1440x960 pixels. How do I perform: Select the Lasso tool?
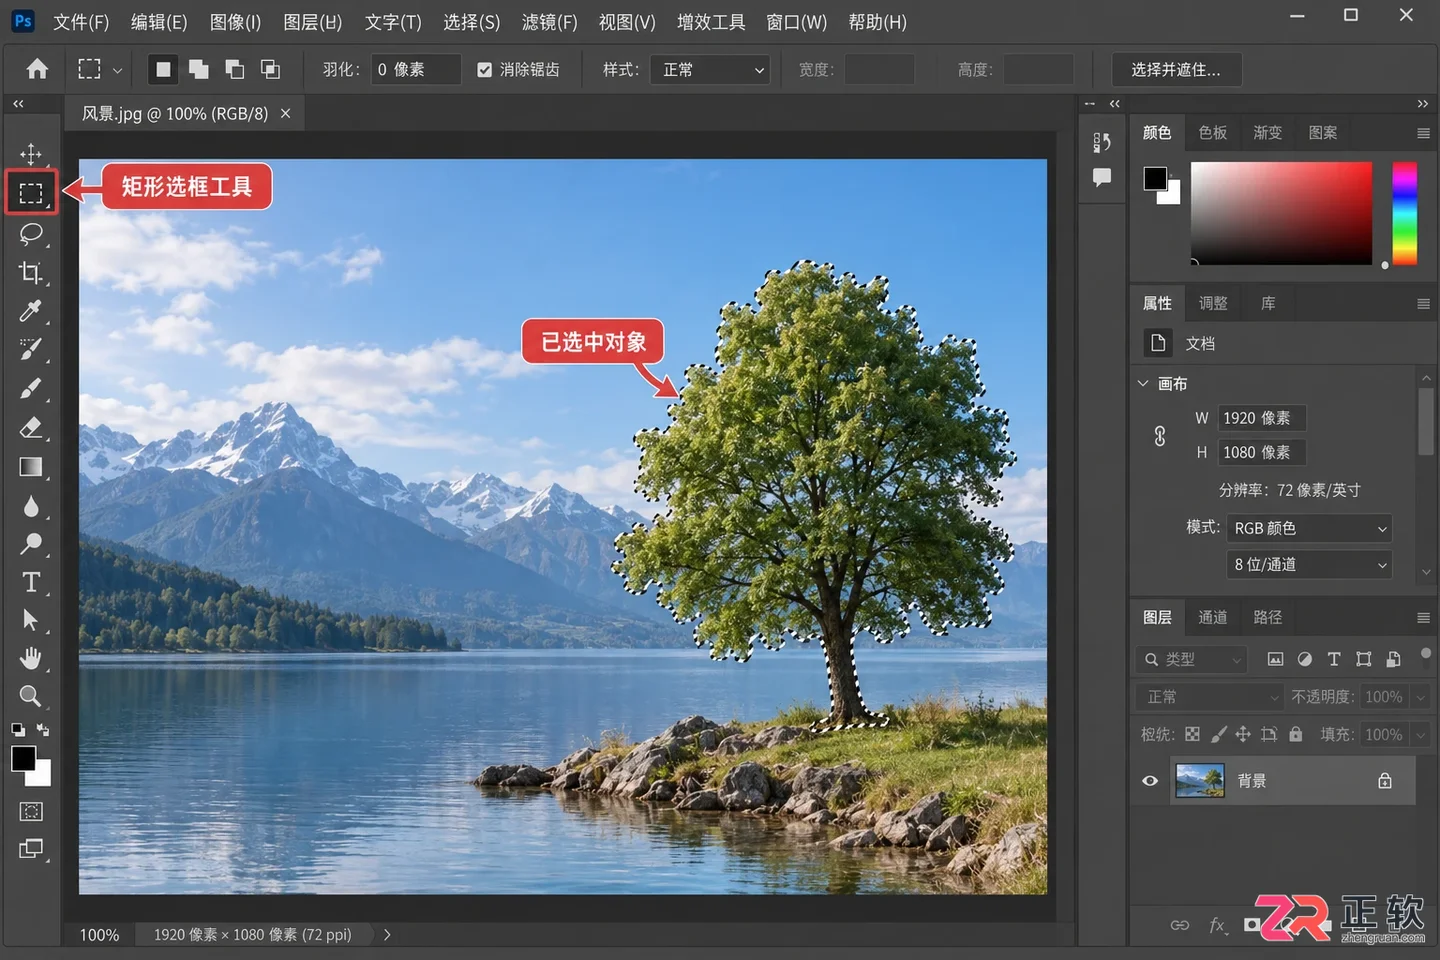click(x=31, y=233)
